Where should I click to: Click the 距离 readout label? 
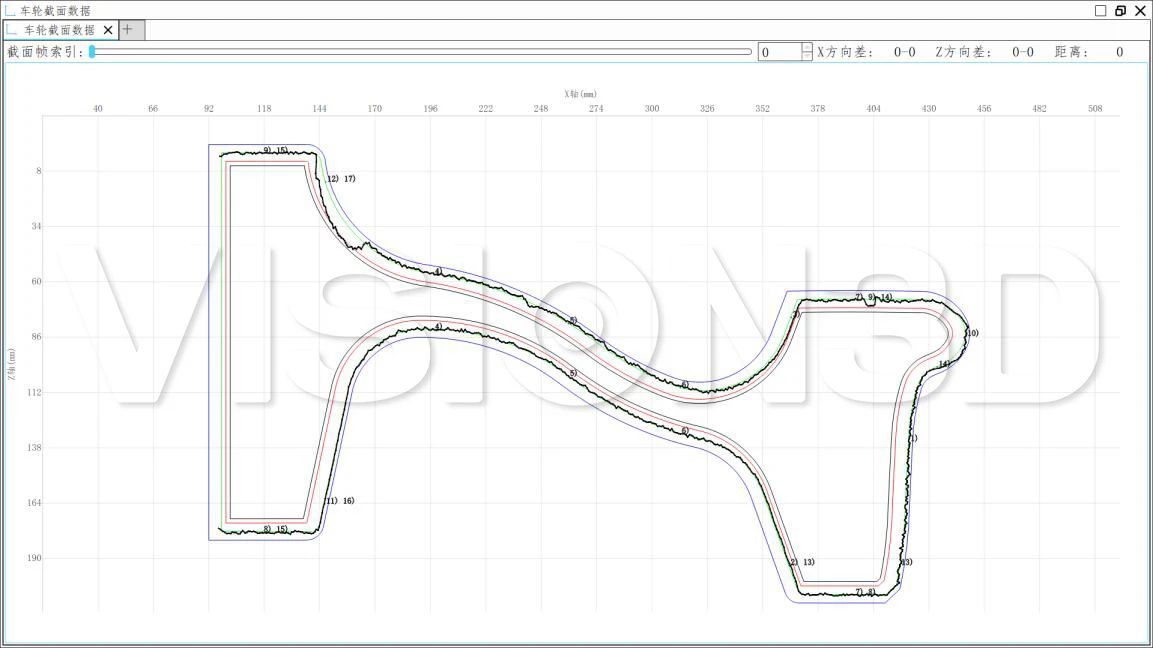coord(1071,52)
